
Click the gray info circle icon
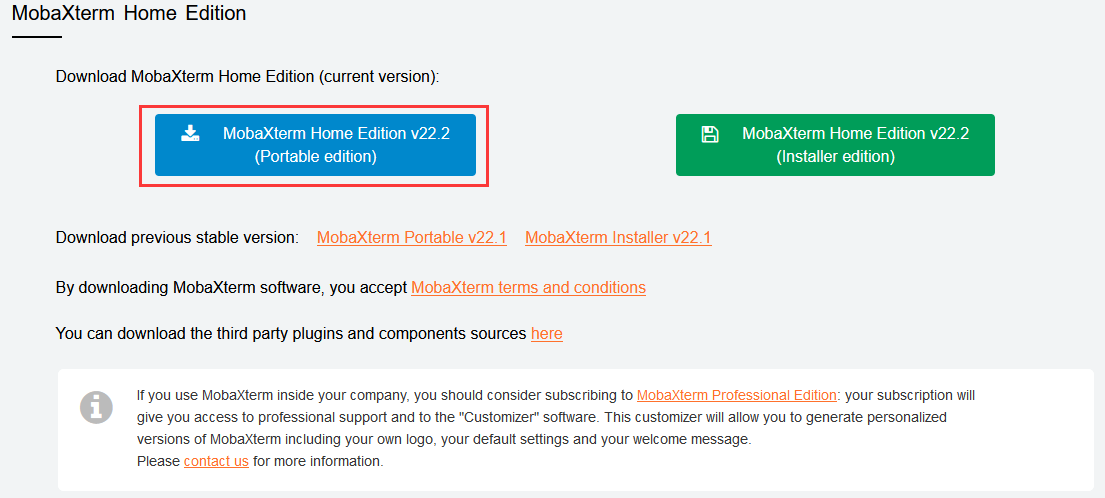(x=96, y=407)
